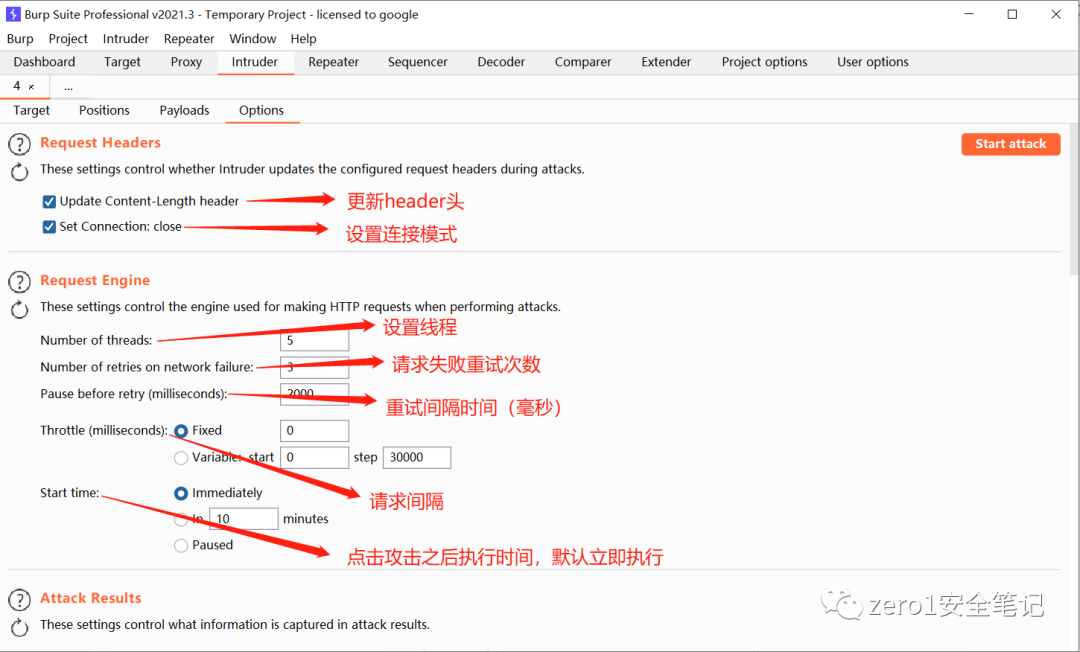The height and width of the screenshot is (652, 1080).
Task: Click Fixed throttle value field
Action: tap(314, 431)
